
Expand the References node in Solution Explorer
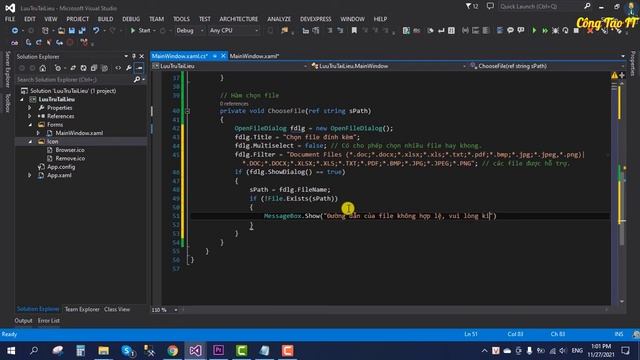30,116
